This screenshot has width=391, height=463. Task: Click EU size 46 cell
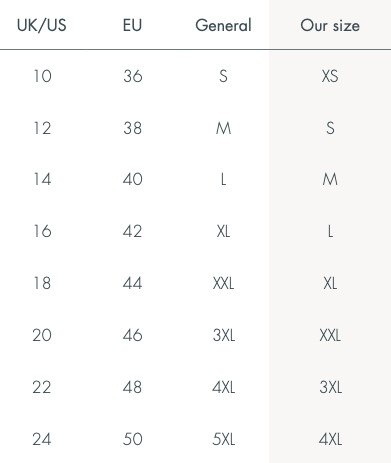click(x=132, y=335)
